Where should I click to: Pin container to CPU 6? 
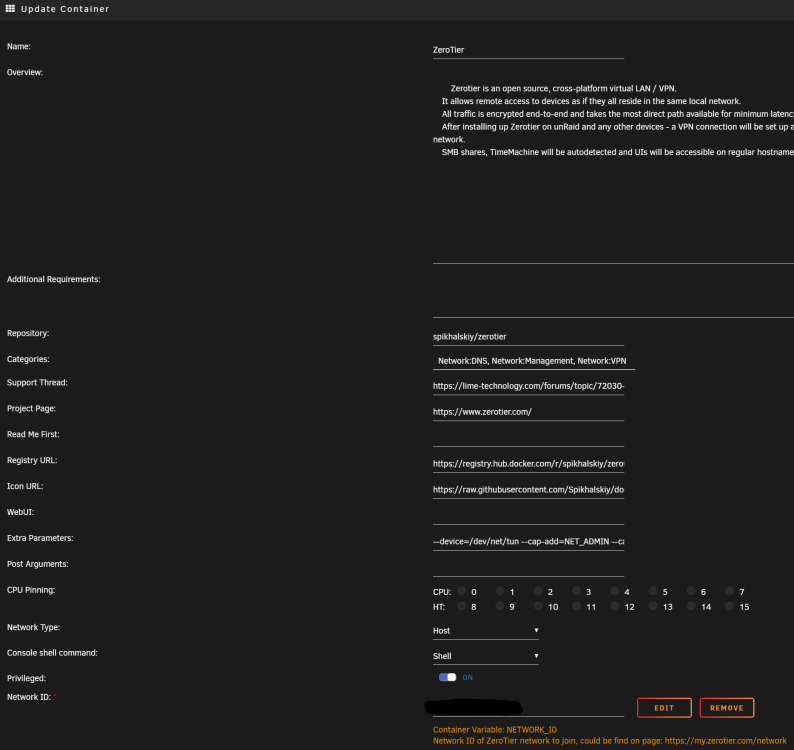point(691,591)
